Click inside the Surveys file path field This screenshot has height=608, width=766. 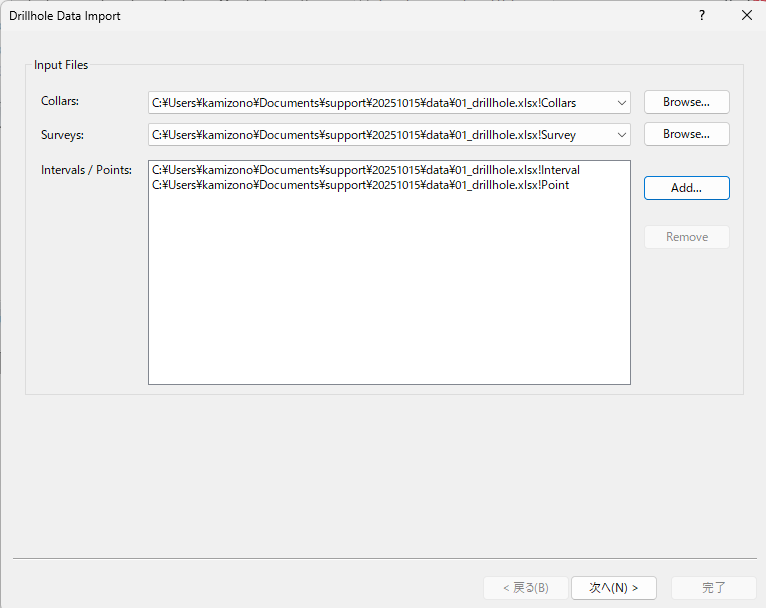tap(380, 134)
